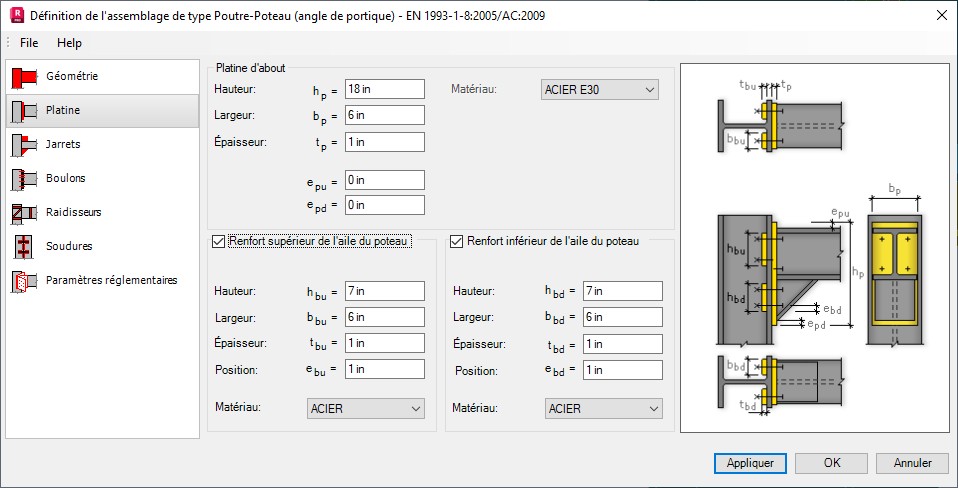Viewport: 958px width, 488px height.
Task: Open the ACIER E30 material dropdown
Action: [x=599, y=90]
